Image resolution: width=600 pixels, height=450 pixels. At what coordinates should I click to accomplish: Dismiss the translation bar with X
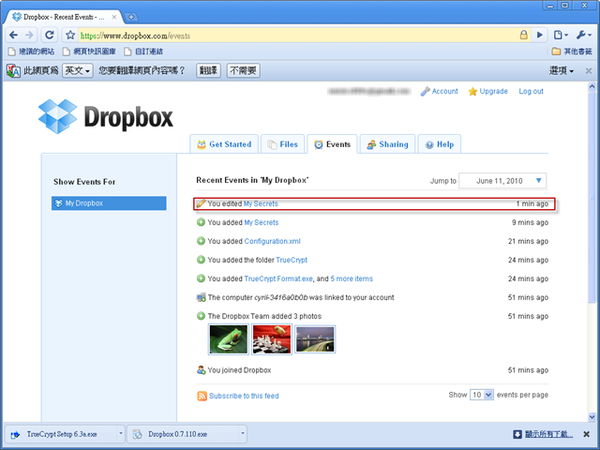click(589, 71)
